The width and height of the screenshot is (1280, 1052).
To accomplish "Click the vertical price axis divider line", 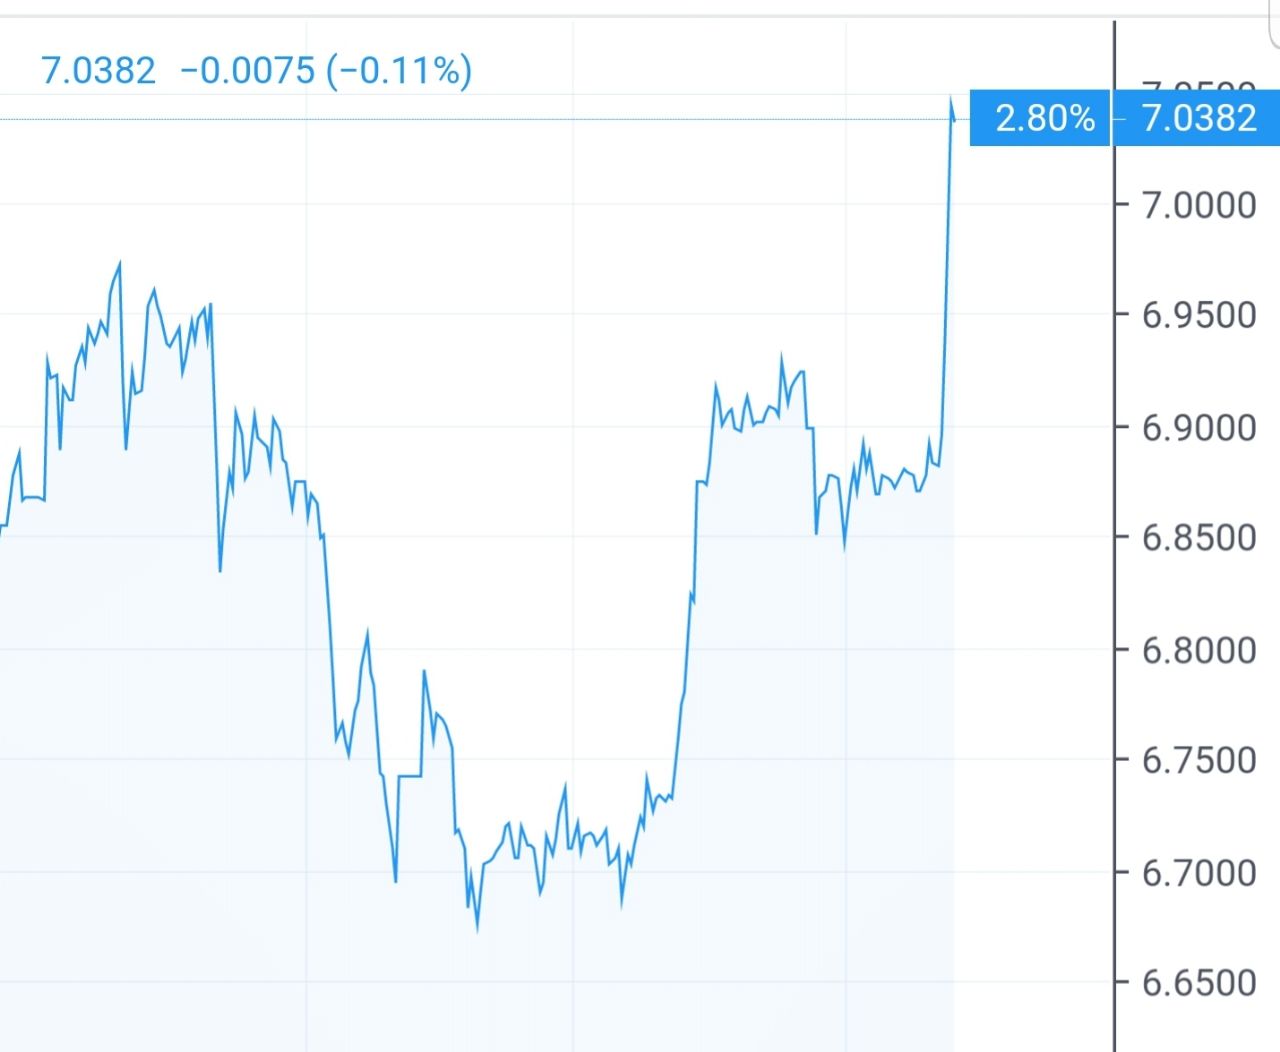I will 1114,600.
